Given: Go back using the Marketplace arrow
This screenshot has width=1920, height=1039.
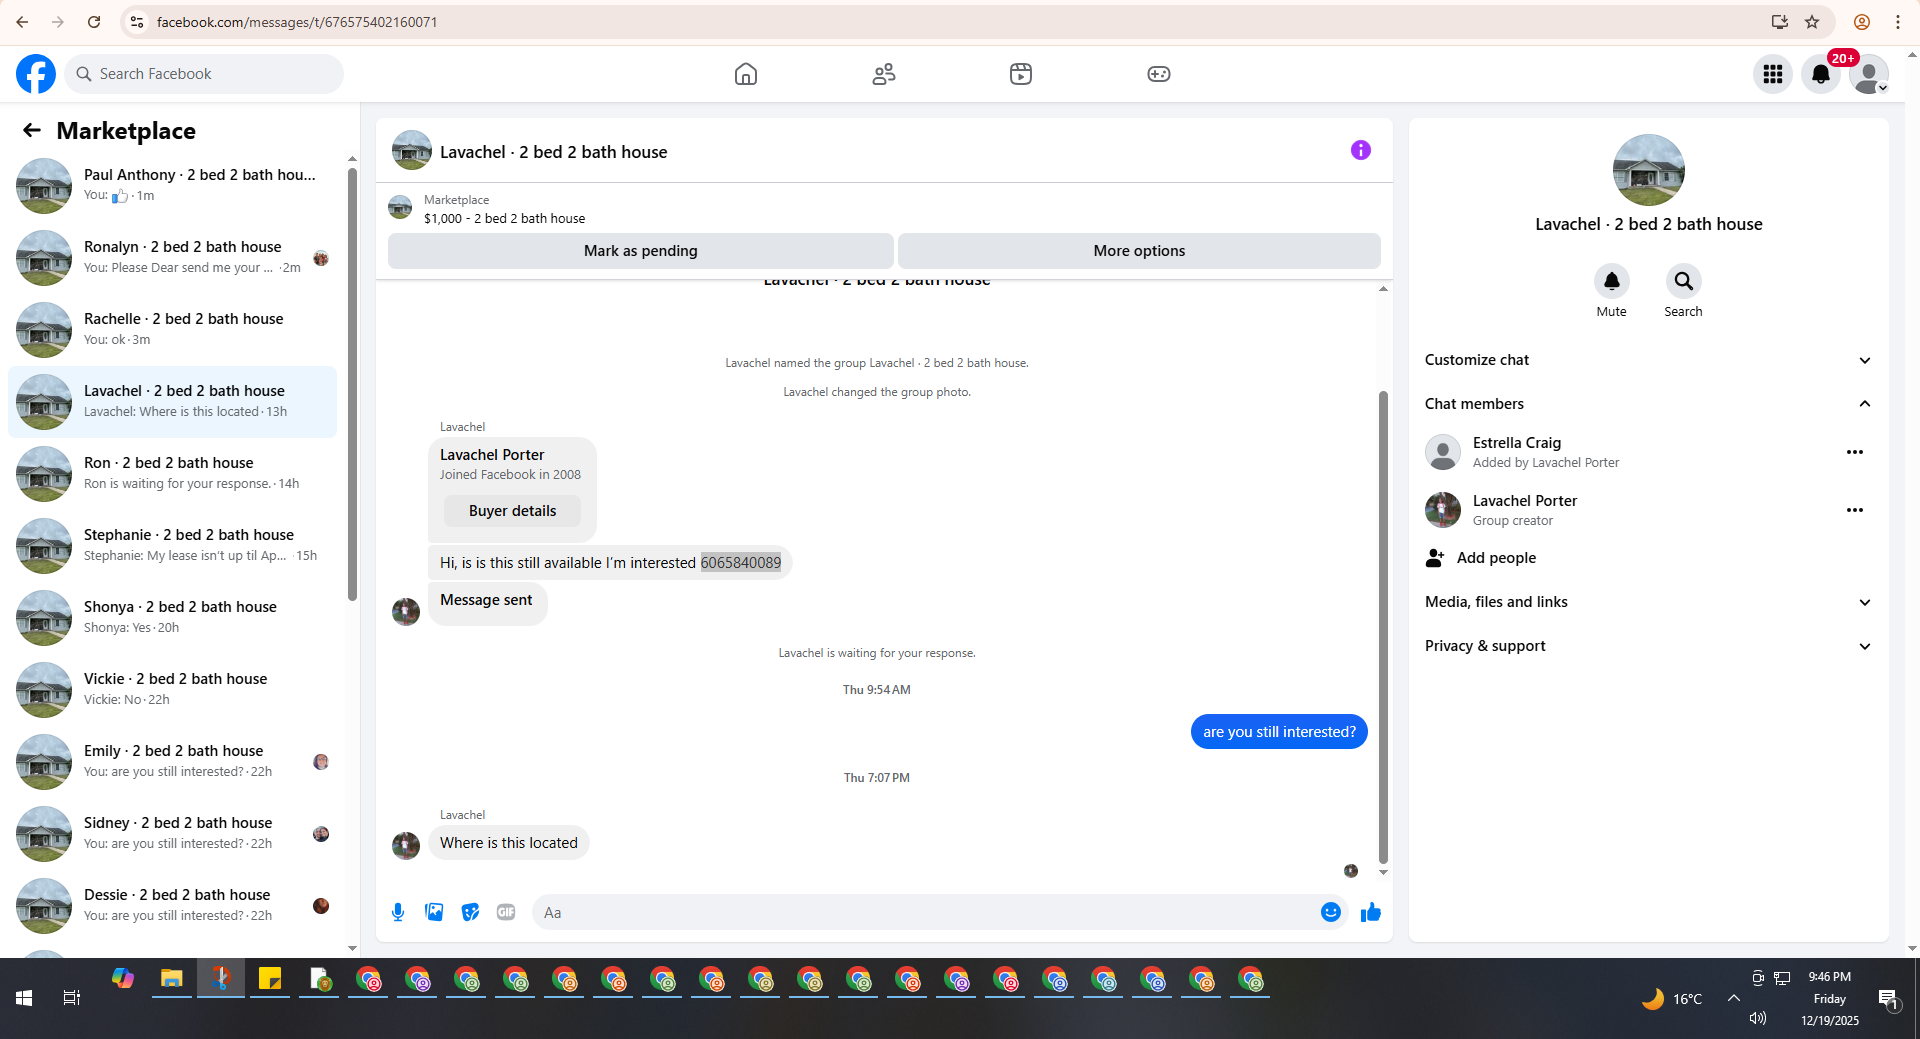Looking at the screenshot, I should pos(32,130).
